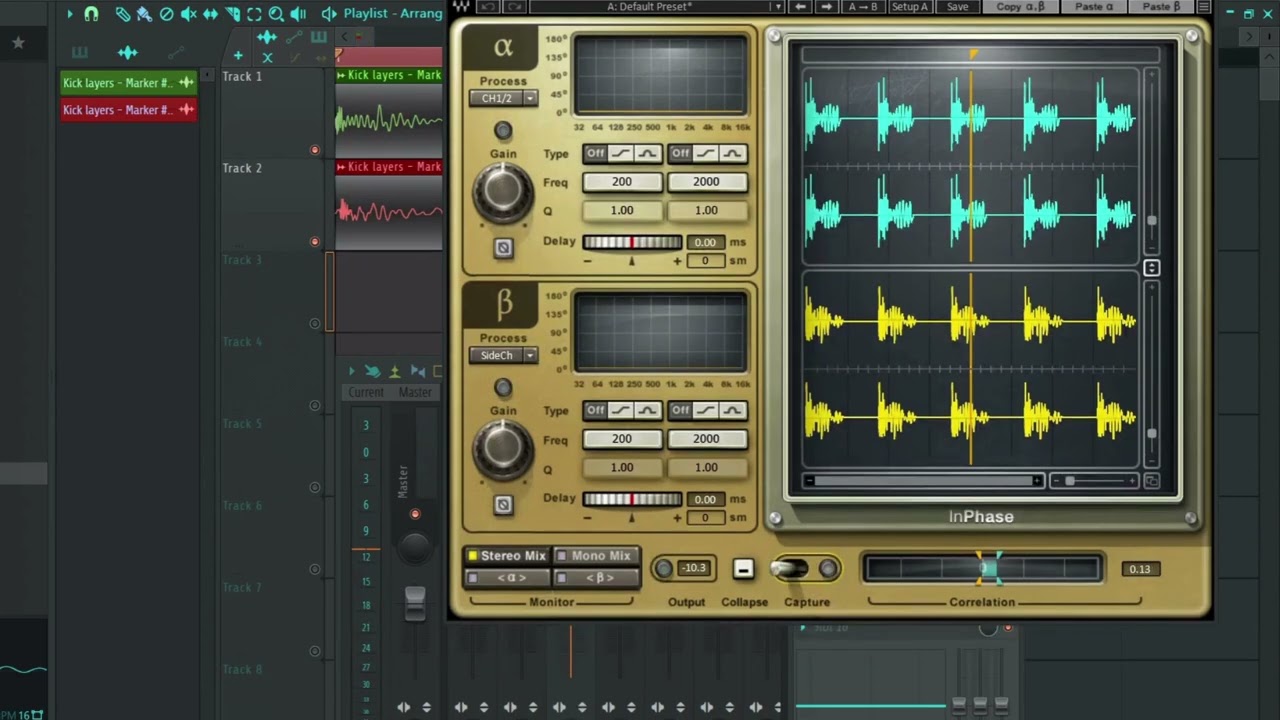Open the A: Default Preset dropdown
The width and height of the screenshot is (1280, 720).
click(x=656, y=6)
